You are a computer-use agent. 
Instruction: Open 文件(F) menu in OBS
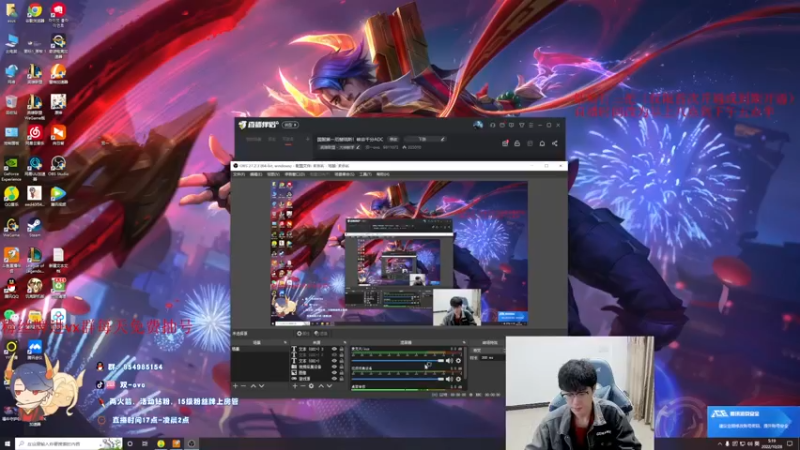(239, 174)
